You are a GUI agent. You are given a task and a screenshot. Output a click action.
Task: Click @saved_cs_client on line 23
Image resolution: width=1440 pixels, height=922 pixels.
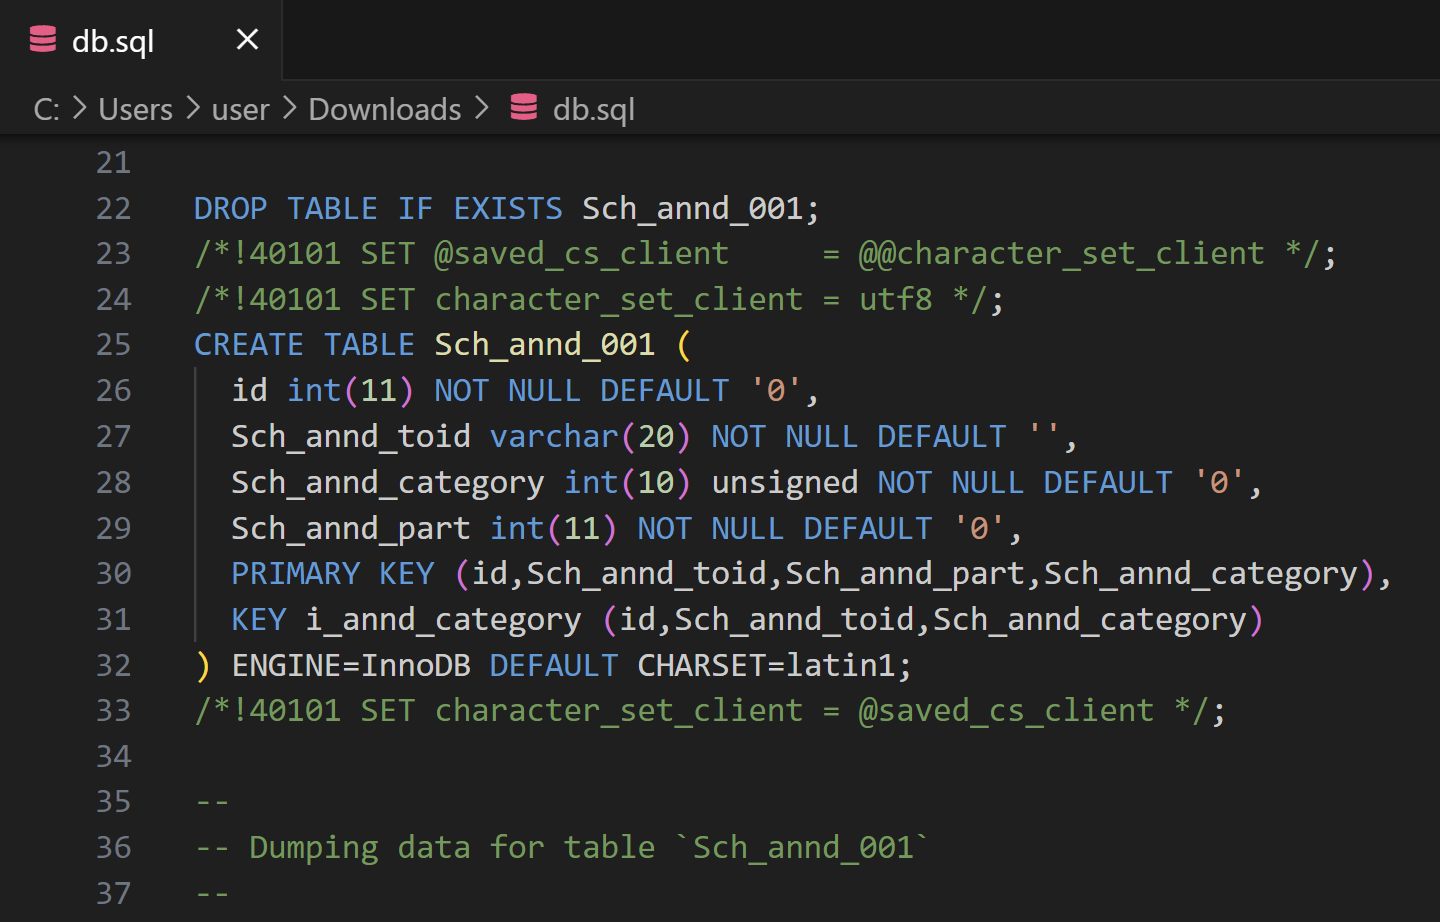coord(582,254)
